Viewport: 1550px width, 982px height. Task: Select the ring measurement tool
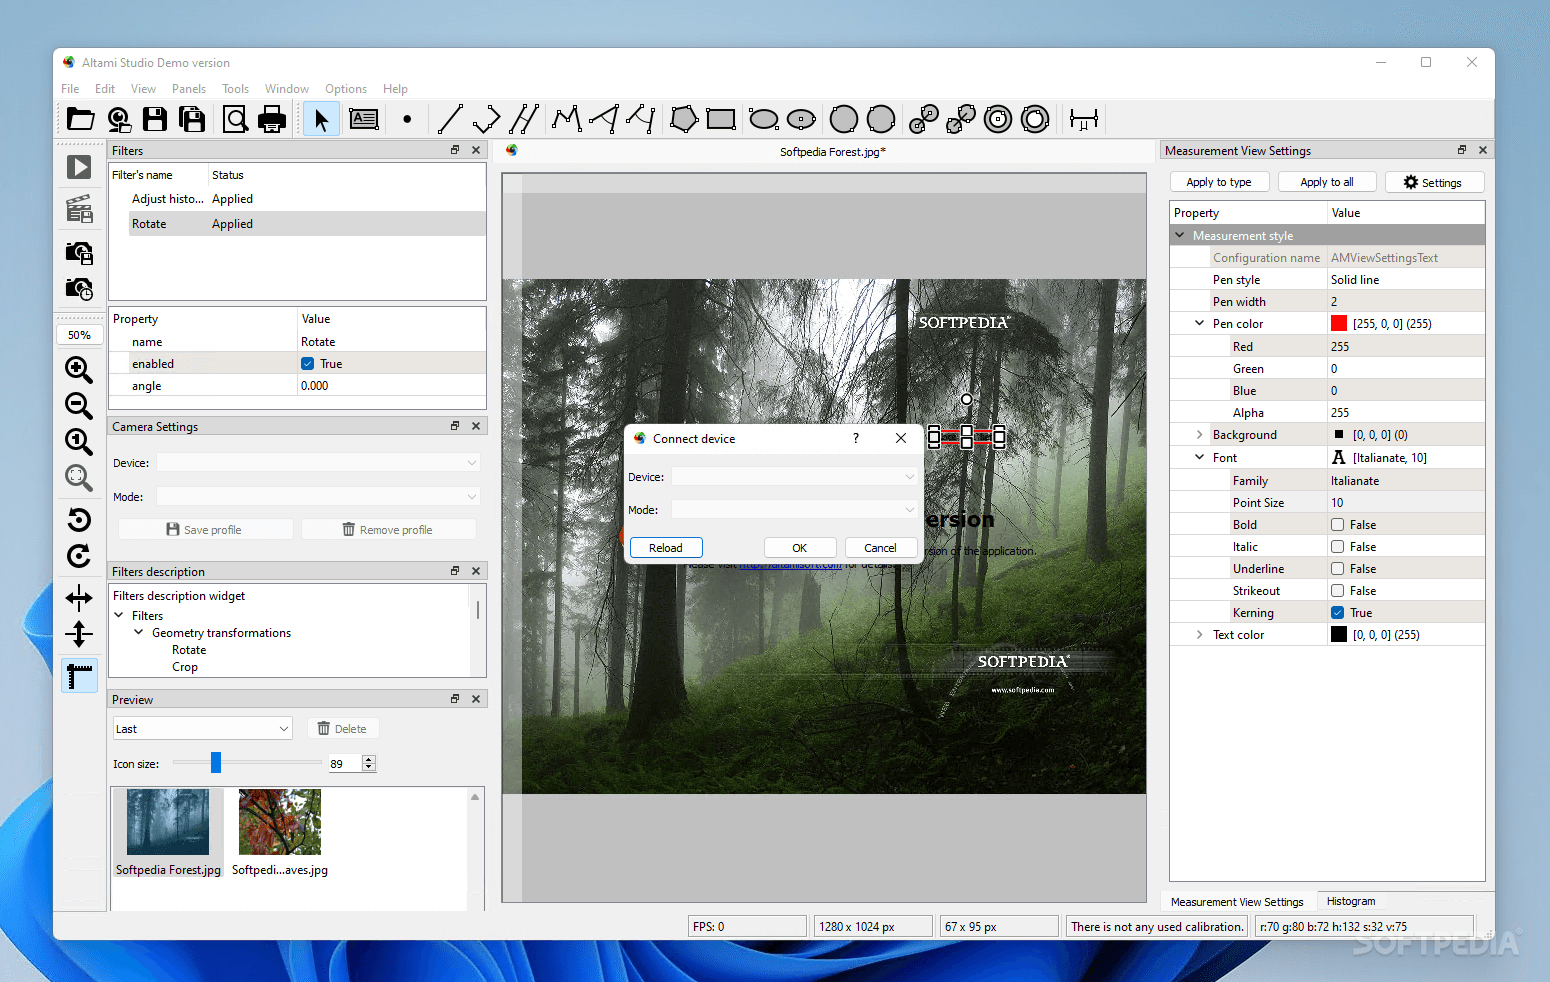point(998,119)
